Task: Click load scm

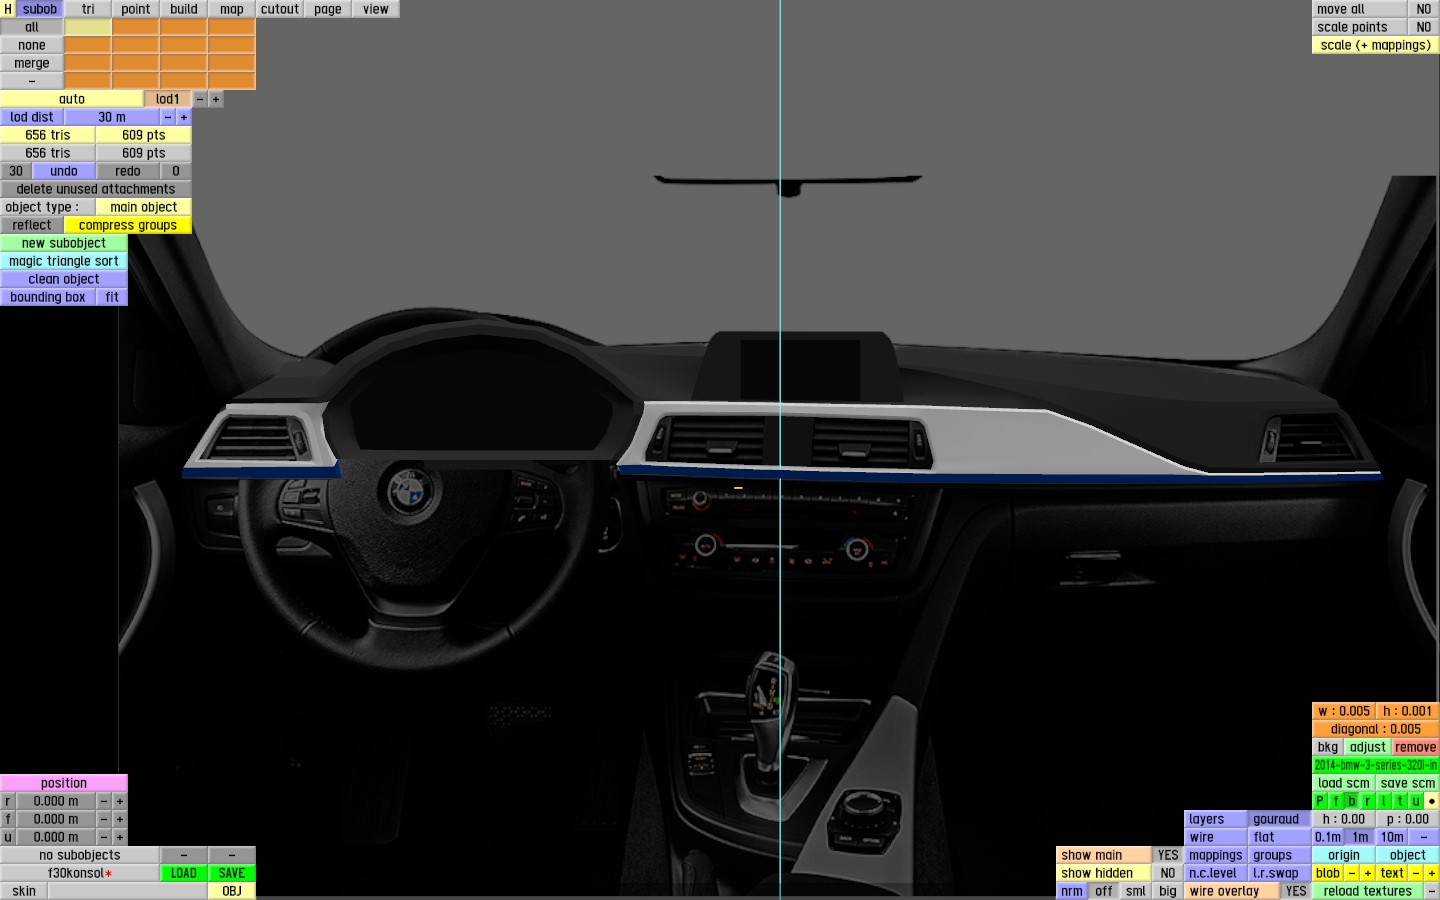Action: coord(1344,783)
